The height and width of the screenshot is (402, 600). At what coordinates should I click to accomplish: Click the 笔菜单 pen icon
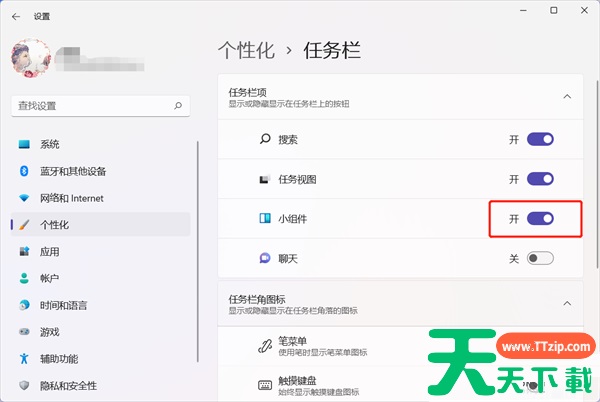coord(265,346)
